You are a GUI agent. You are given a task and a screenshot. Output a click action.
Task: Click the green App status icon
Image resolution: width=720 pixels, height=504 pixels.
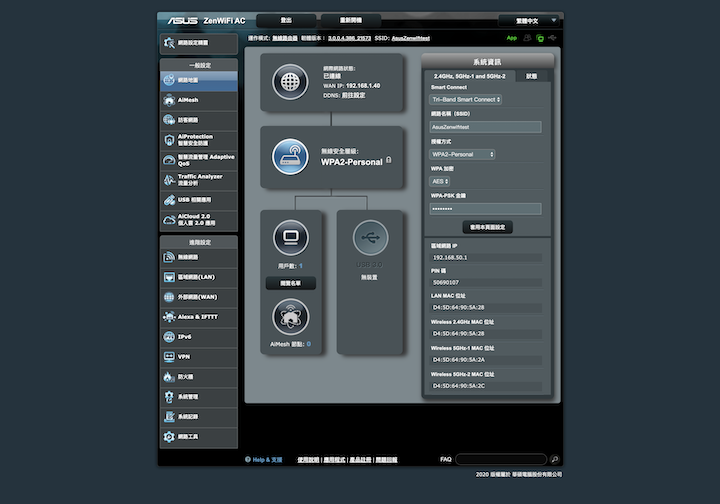click(x=512, y=38)
